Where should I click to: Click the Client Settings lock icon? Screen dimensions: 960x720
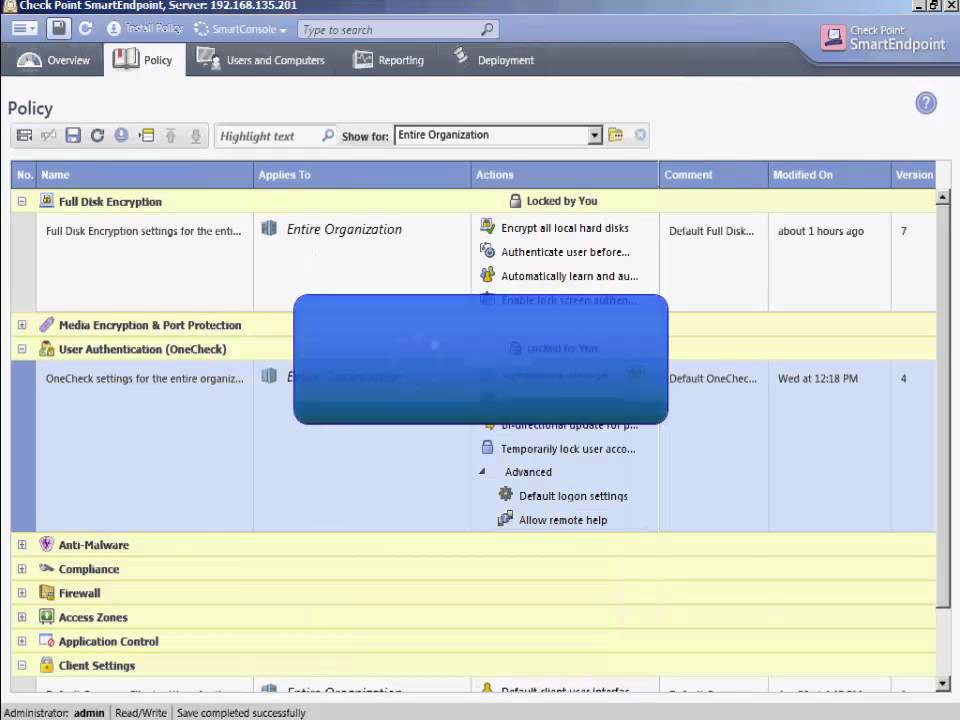point(47,664)
